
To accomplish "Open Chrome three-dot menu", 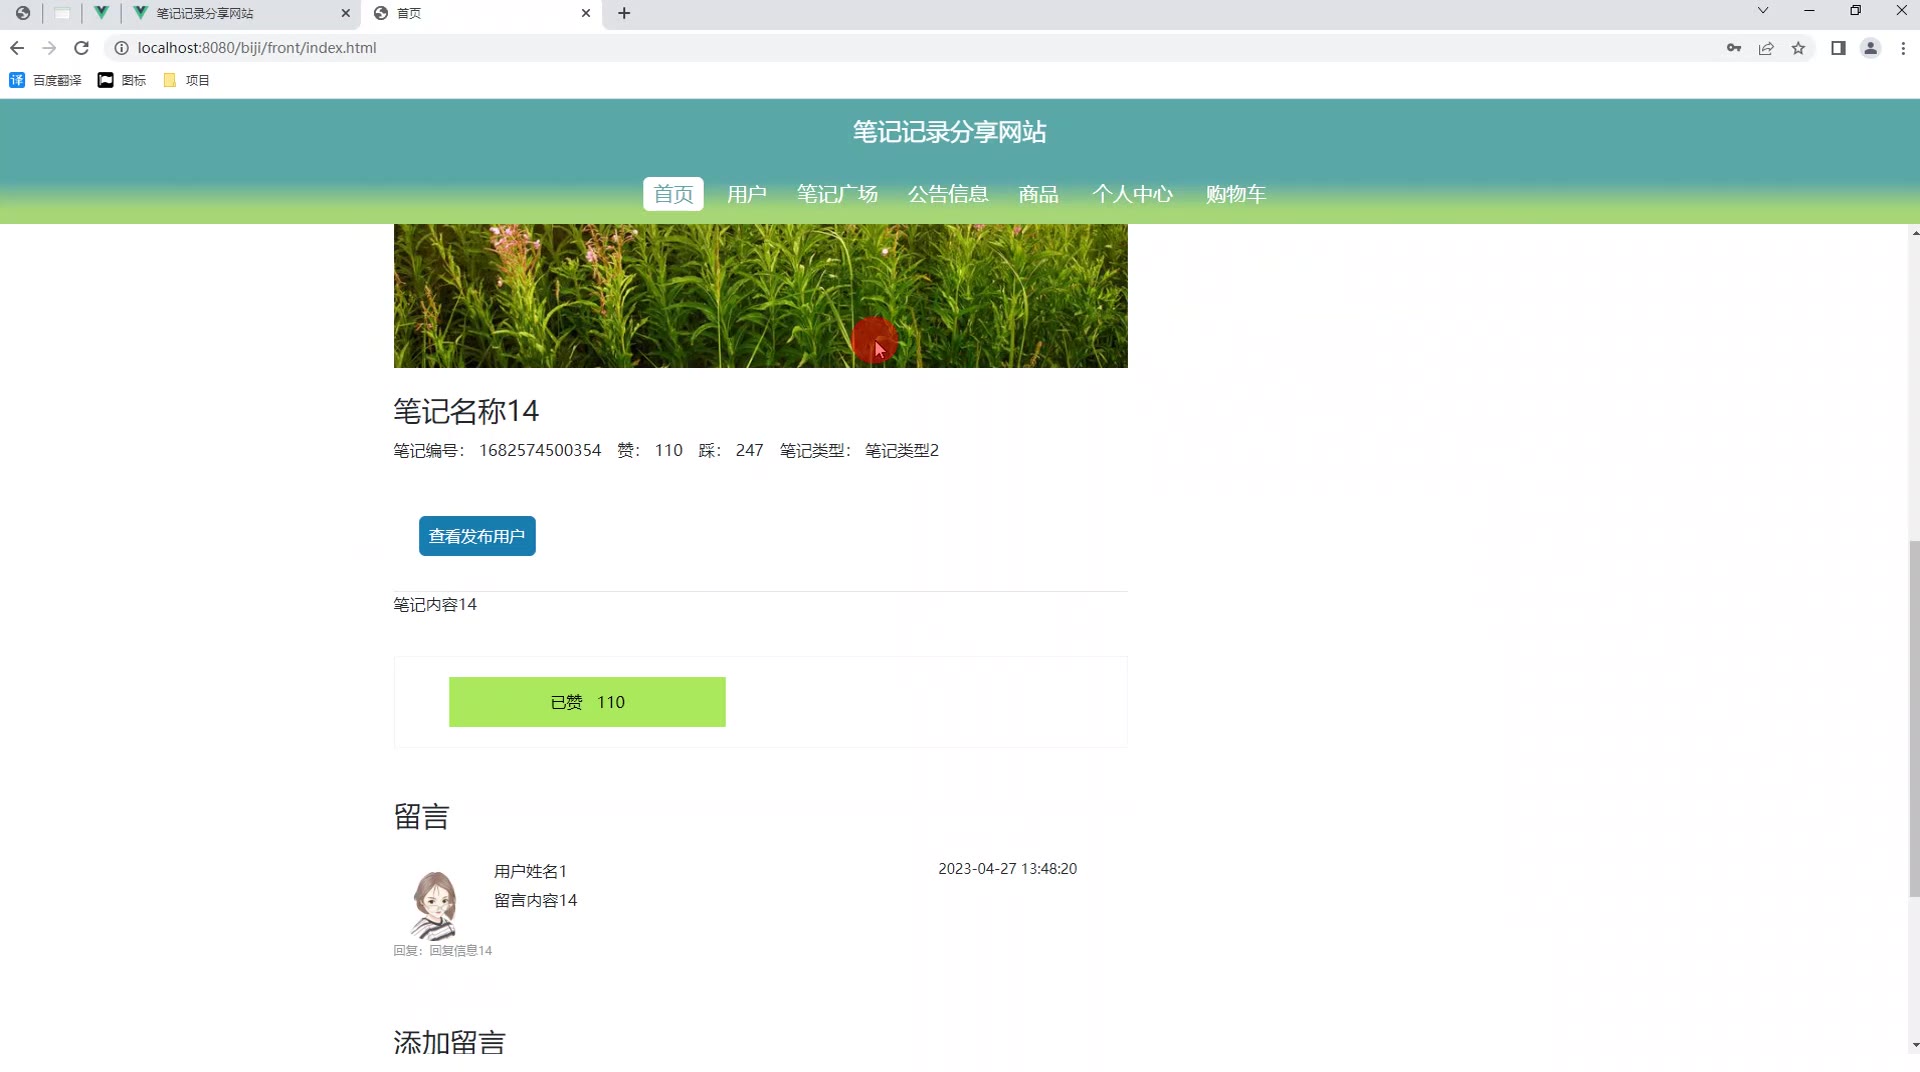I will (1903, 48).
